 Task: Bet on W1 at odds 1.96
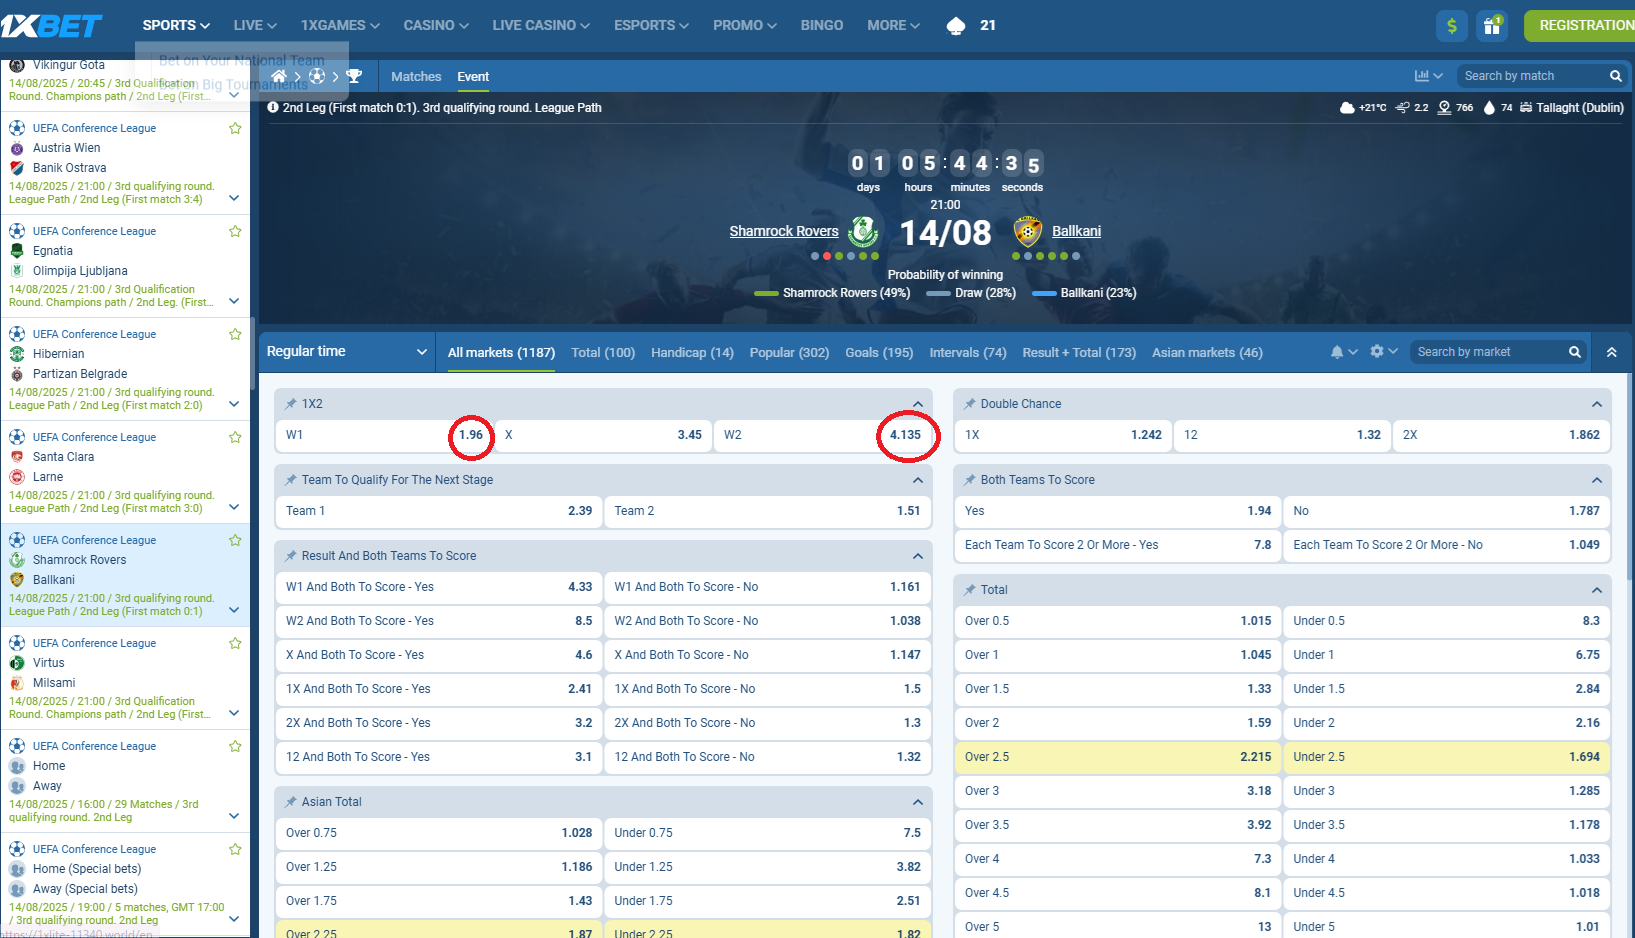click(384, 435)
